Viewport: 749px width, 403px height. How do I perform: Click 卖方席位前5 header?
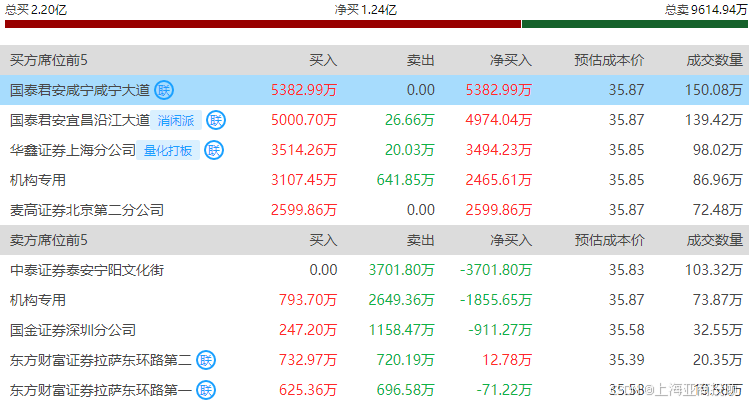coord(49,240)
